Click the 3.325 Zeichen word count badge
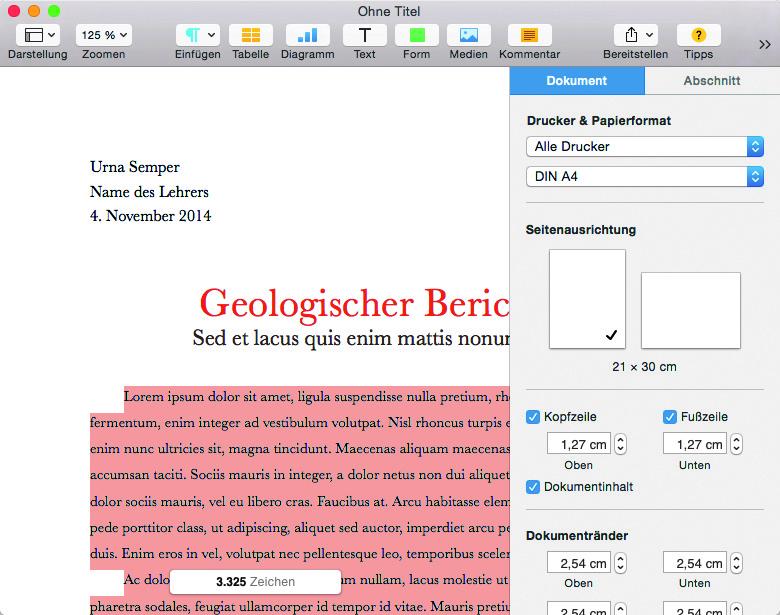The height and width of the screenshot is (615, 780). 255,582
